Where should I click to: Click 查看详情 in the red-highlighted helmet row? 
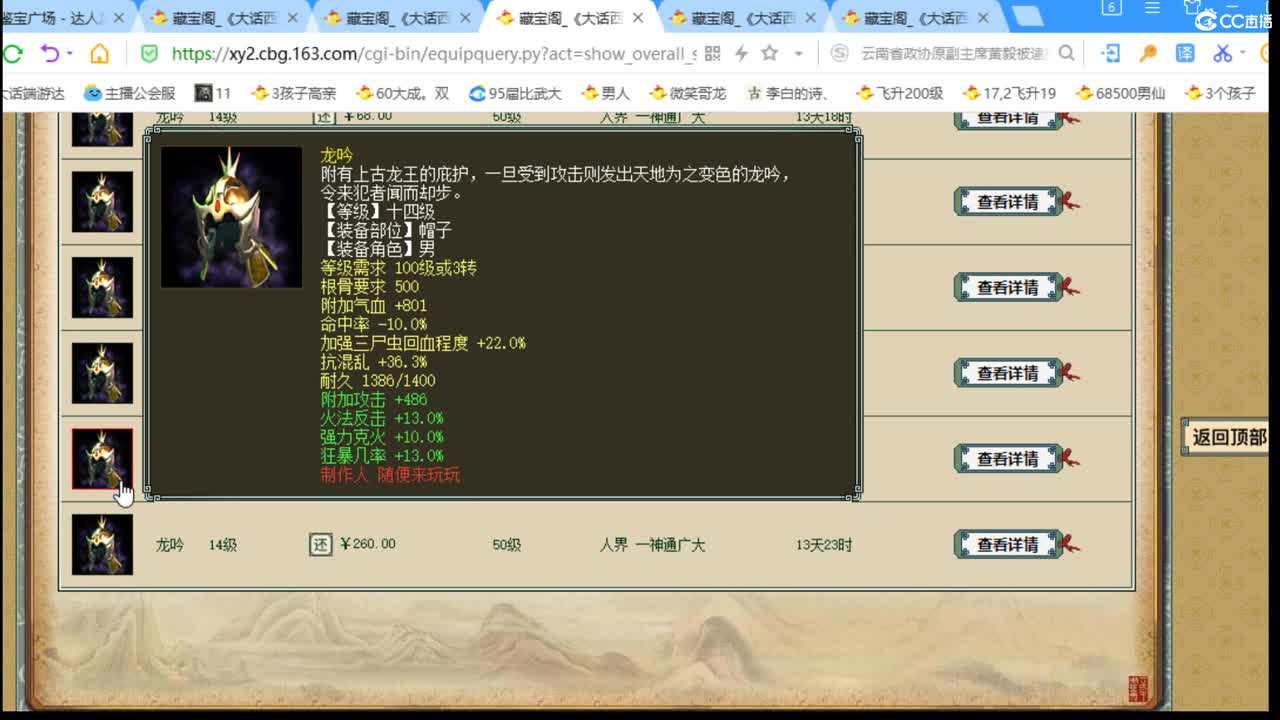pos(1008,459)
